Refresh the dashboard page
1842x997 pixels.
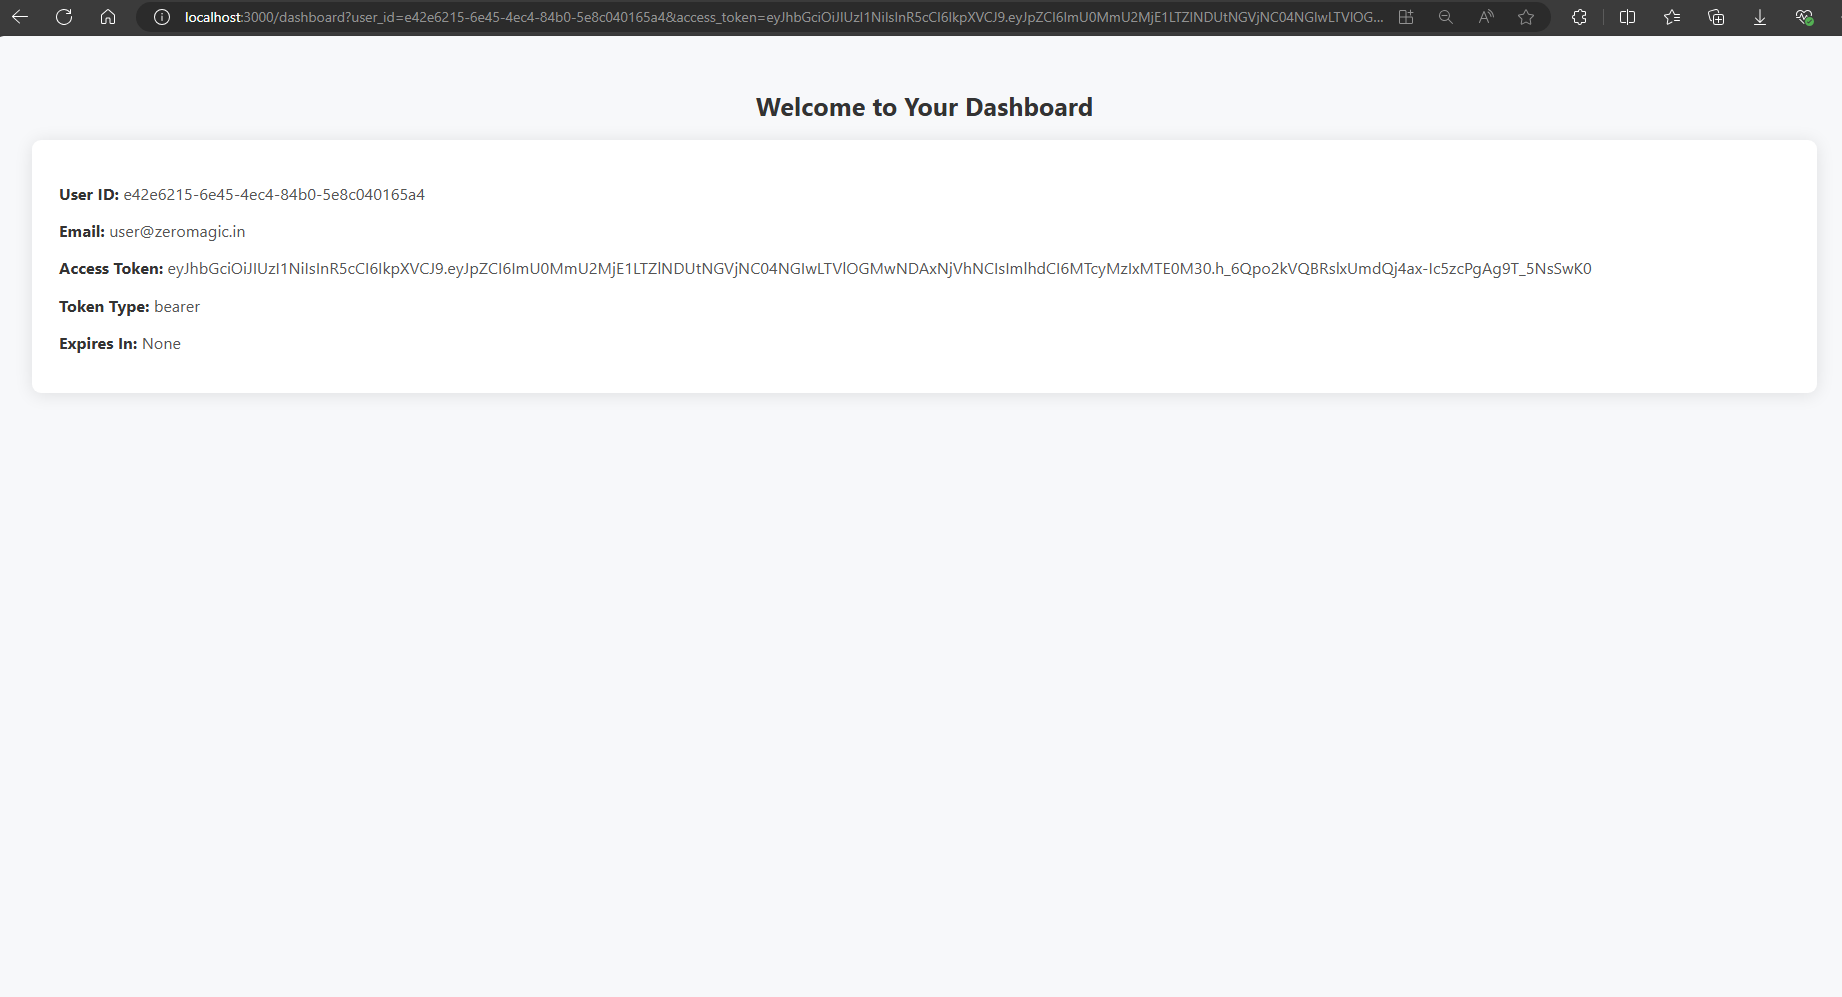click(63, 16)
